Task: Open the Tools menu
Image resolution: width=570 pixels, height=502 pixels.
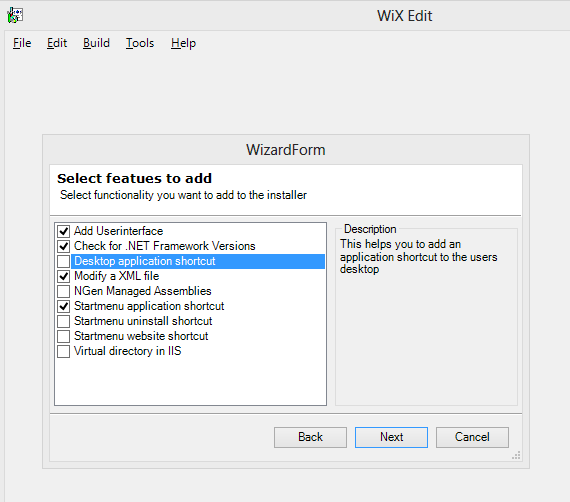Action: tap(140, 43)
